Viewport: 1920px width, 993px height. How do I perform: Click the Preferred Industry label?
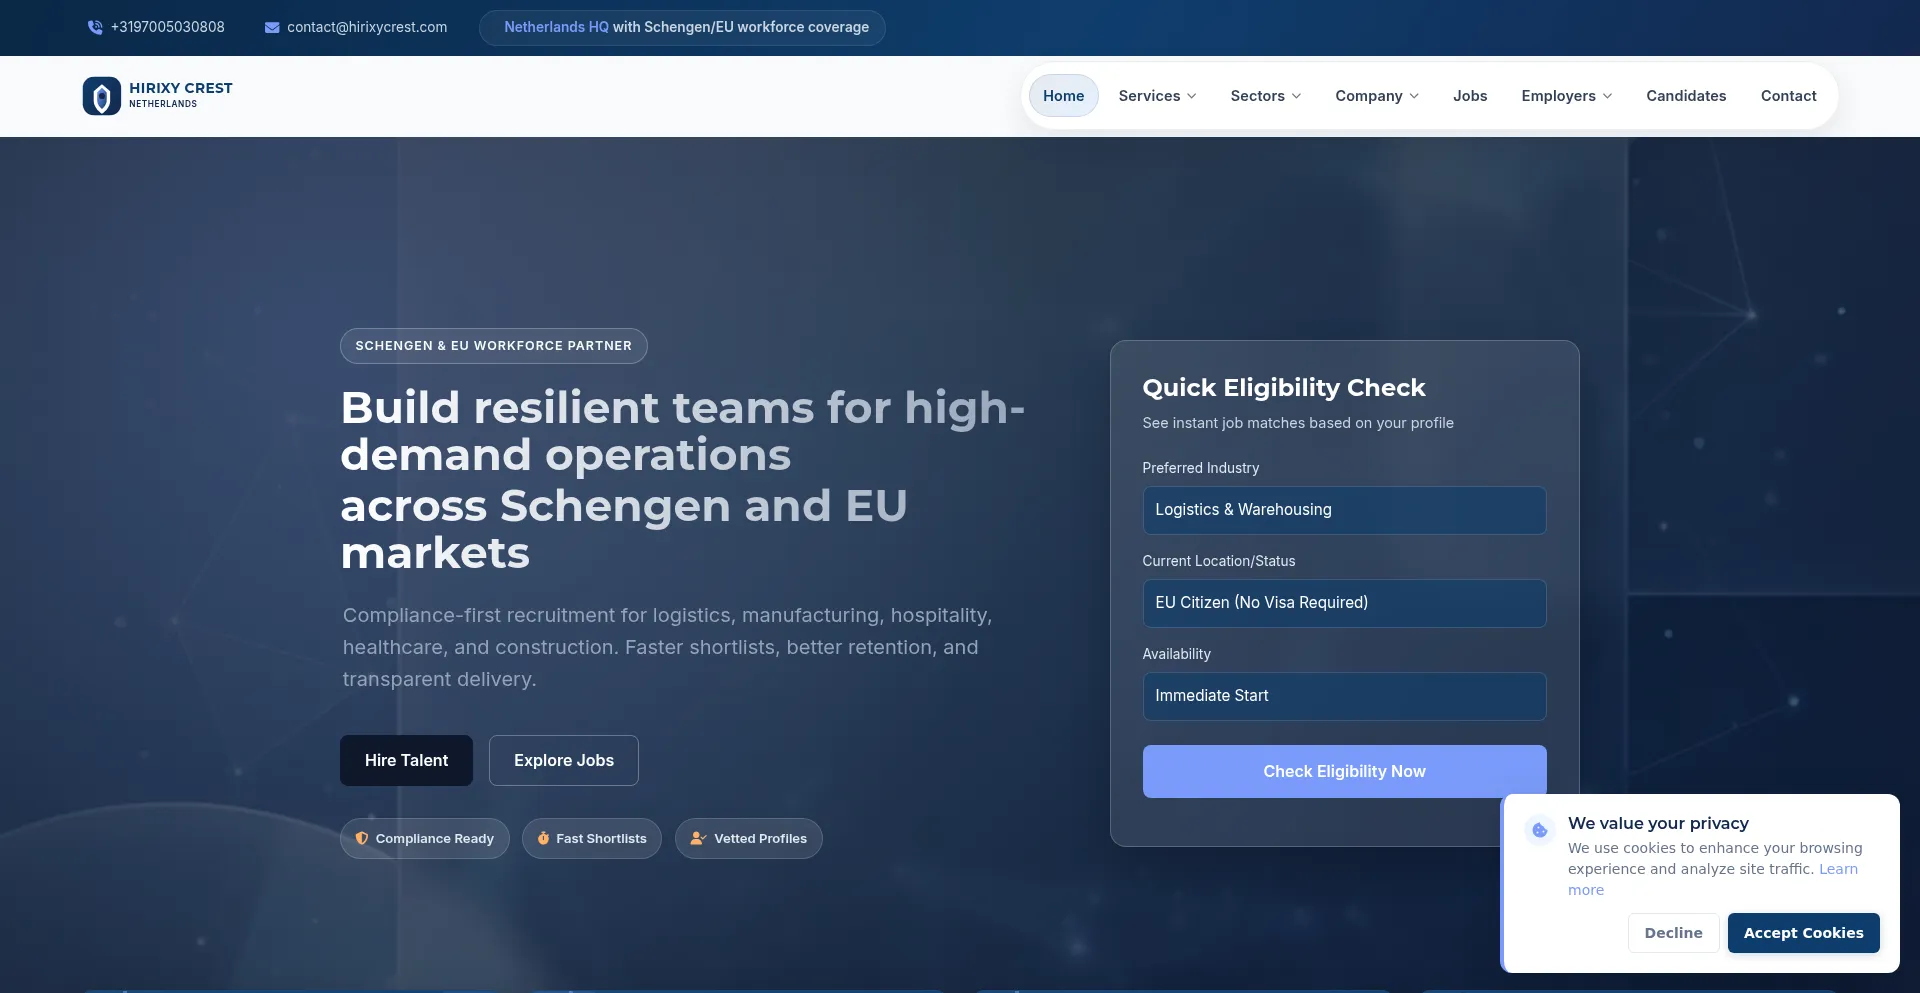1200,468
